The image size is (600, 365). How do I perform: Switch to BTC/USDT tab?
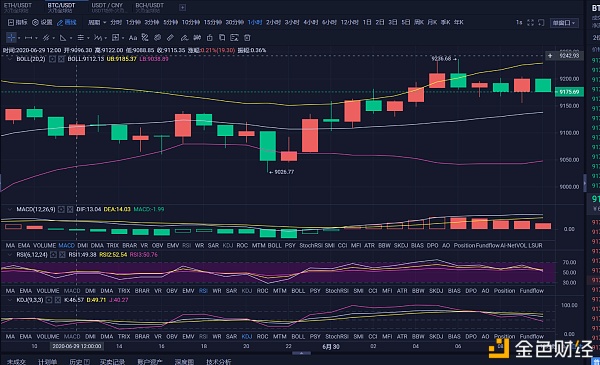click(61, 7)
